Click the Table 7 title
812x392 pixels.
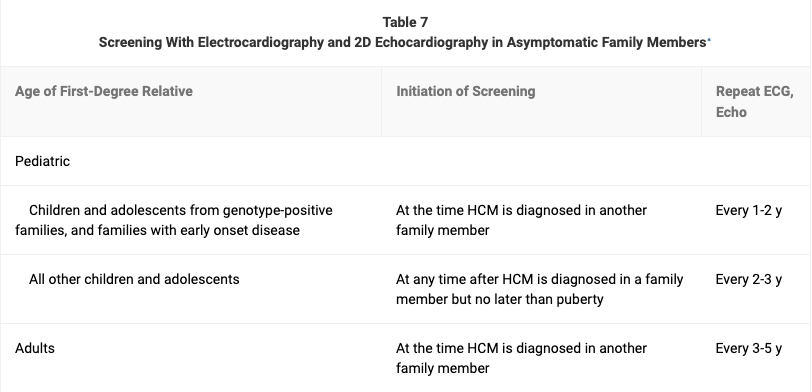click(x=405, y=22)
